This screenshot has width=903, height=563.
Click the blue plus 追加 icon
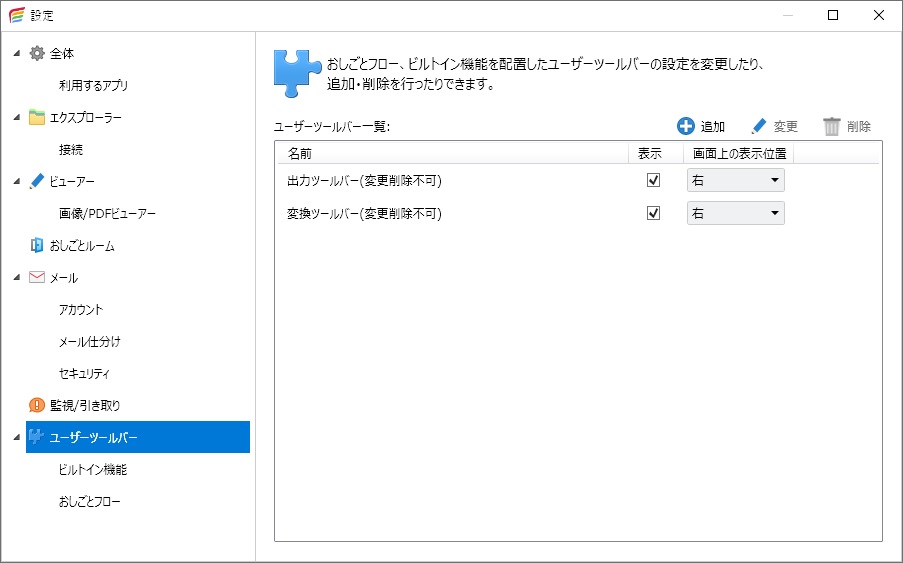[685, 126]
